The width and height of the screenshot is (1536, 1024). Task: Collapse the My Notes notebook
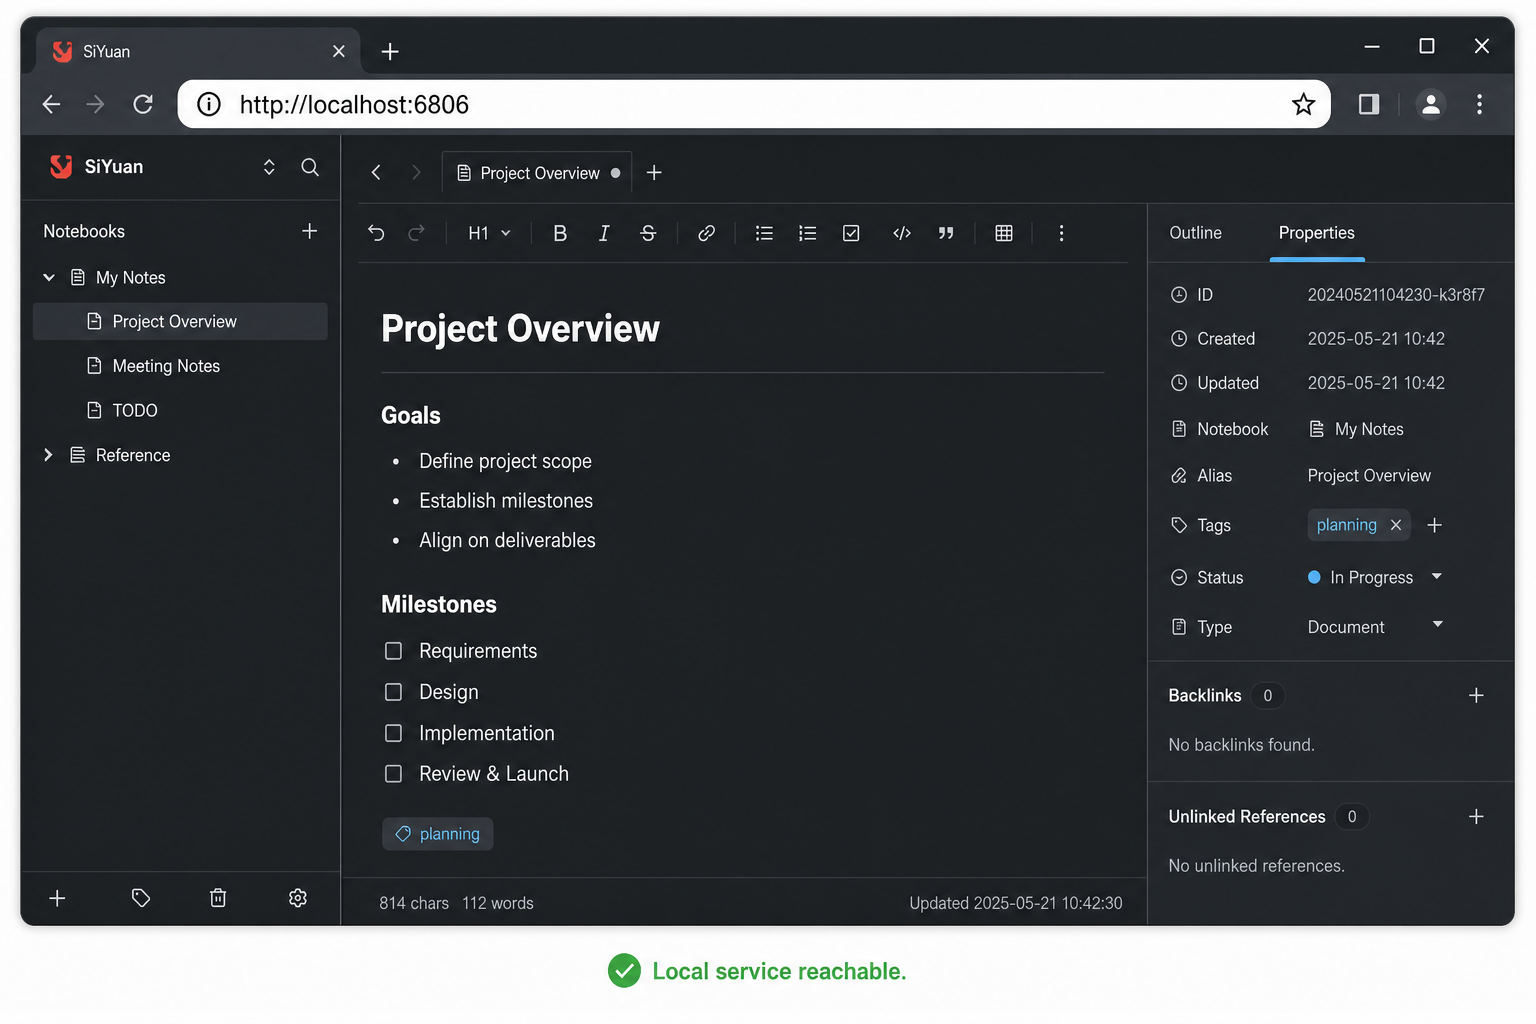pyautogui.click(x=48, y=277)
